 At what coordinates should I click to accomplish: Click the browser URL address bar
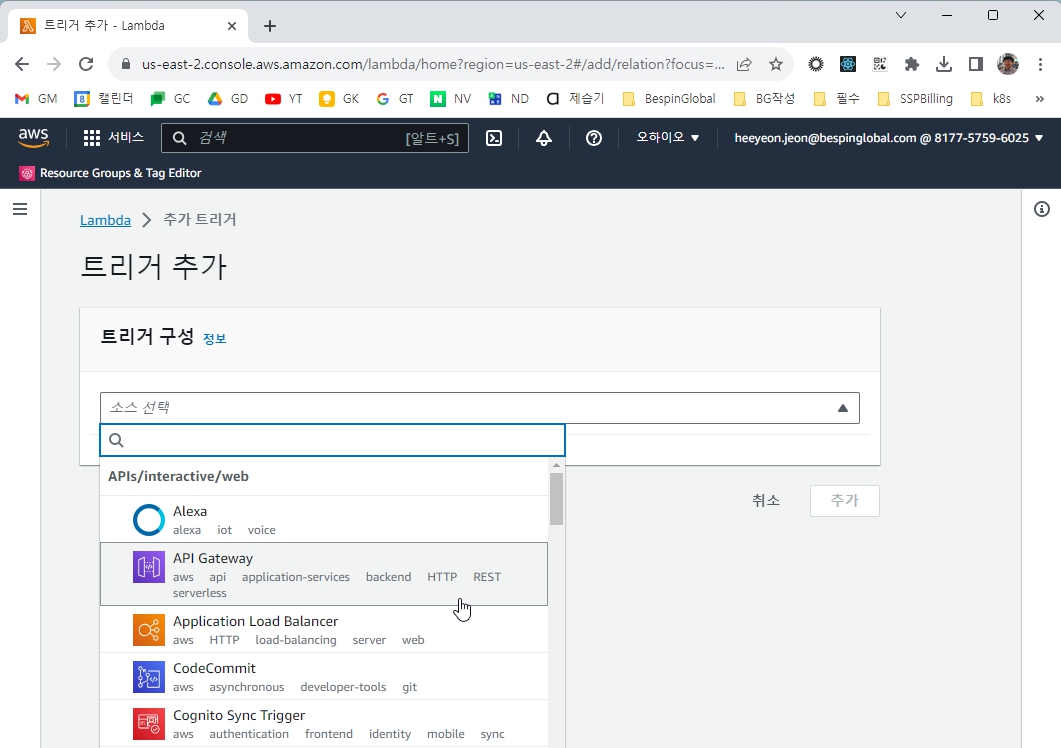[x=433, y=64]
